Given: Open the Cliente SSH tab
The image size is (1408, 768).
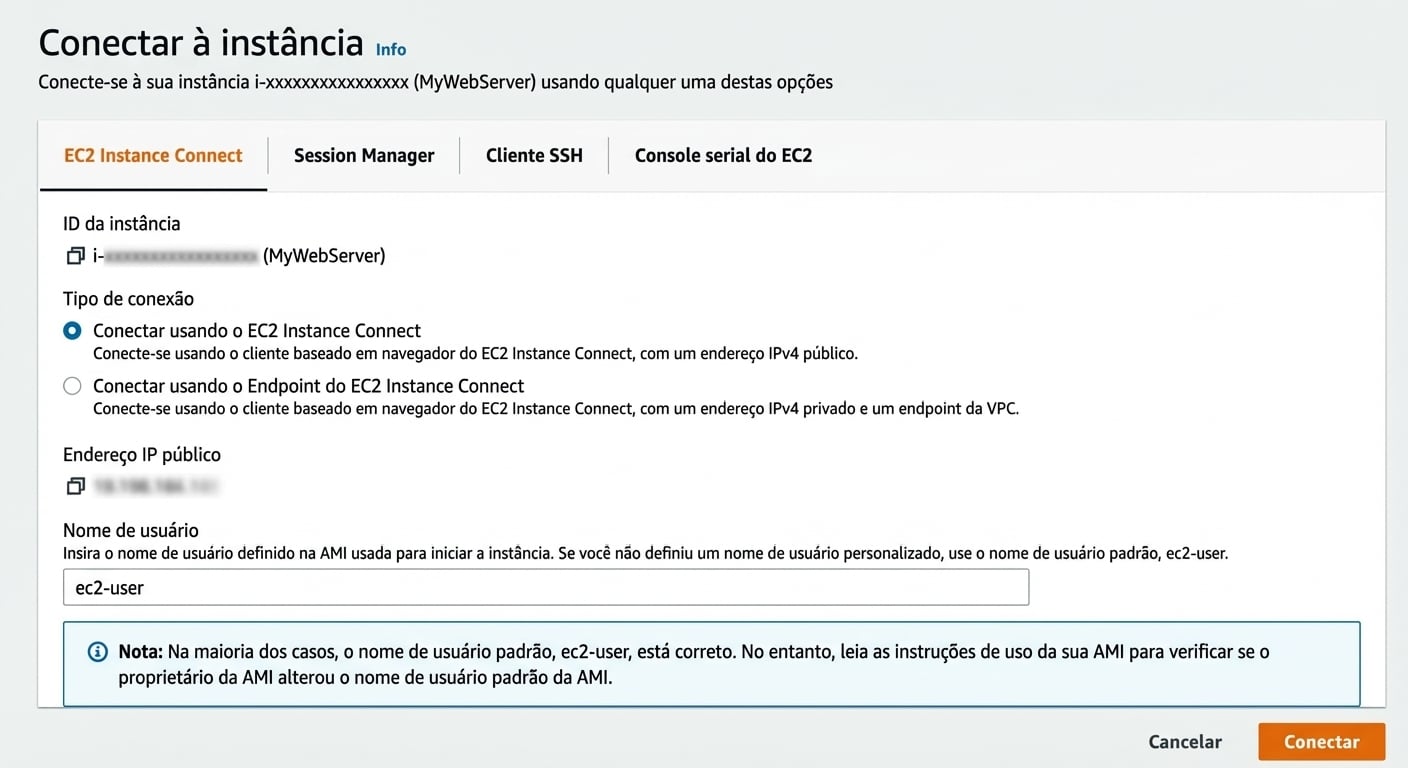Looking at the screenshot, I should coord(534,155).
